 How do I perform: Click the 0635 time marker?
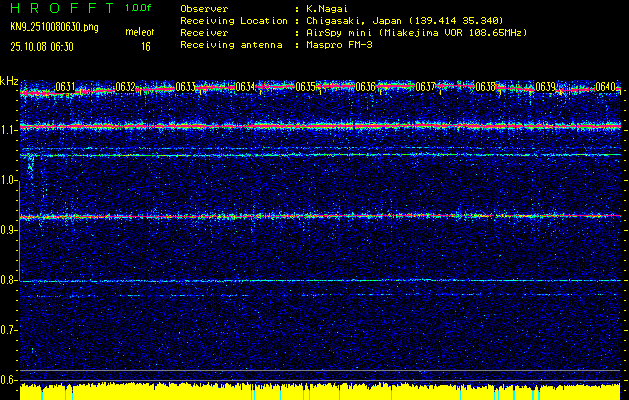tap(305, 87)
